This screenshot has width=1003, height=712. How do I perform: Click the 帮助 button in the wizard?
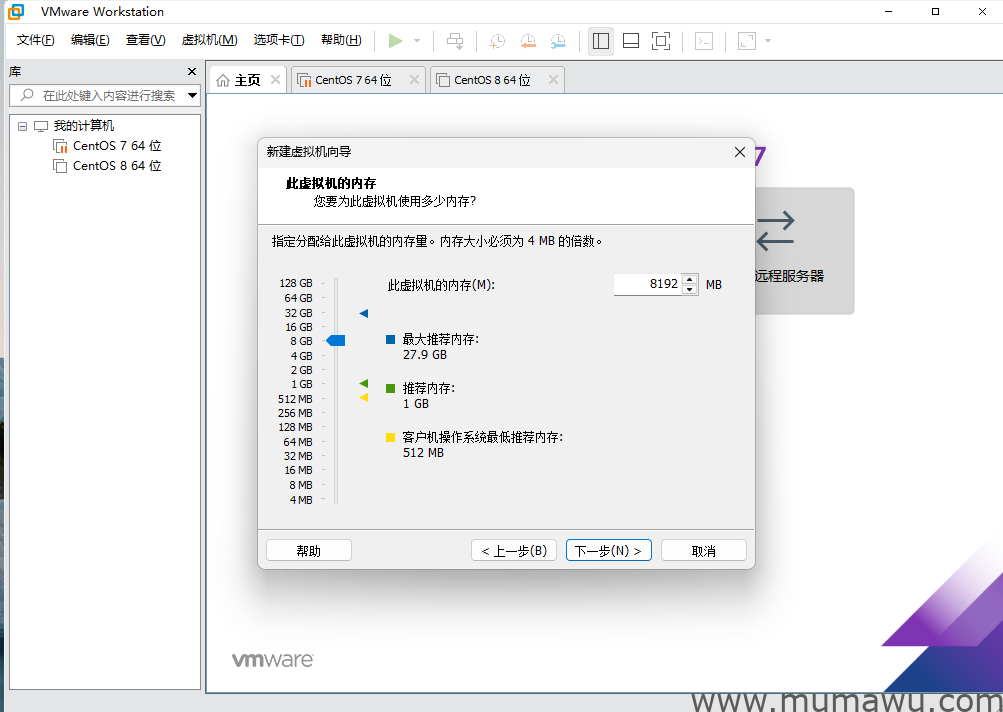308,549
